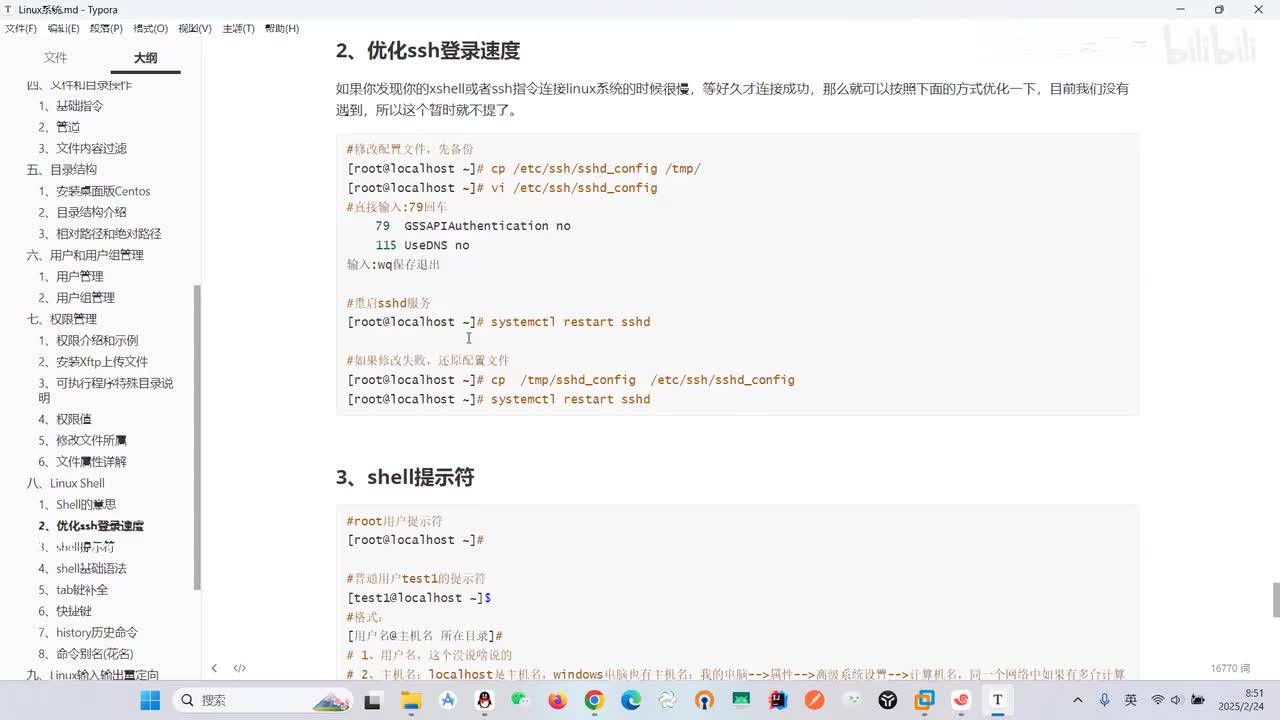Go to outline heading 五、目录结构
Viewport: 1280px width, 720px height.
click(62, 169)
